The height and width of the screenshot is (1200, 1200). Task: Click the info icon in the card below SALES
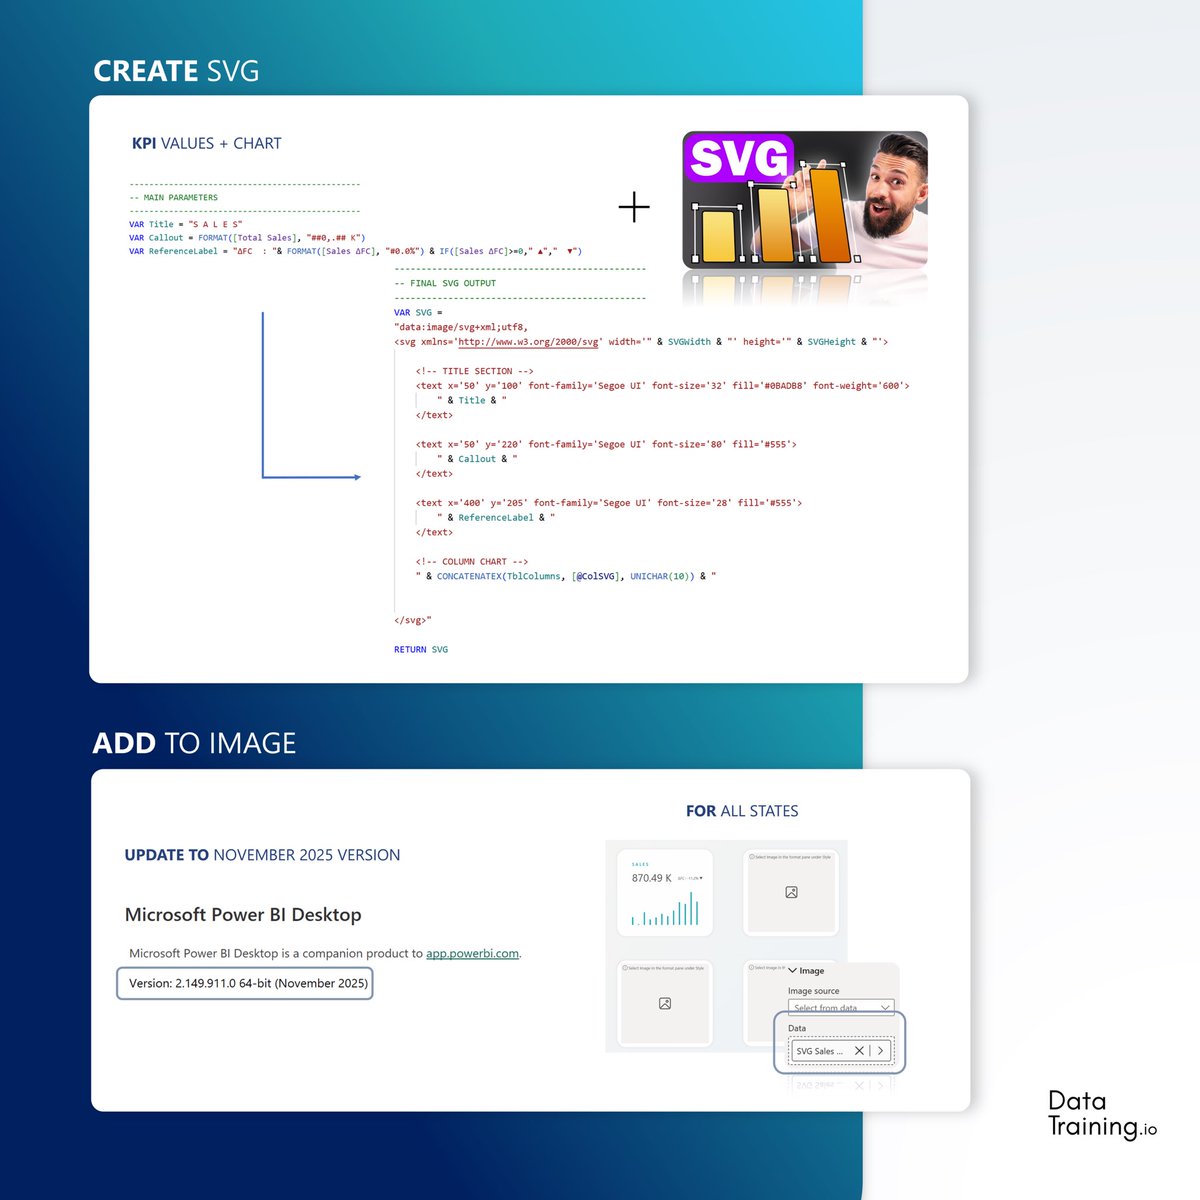coord(625,968)
